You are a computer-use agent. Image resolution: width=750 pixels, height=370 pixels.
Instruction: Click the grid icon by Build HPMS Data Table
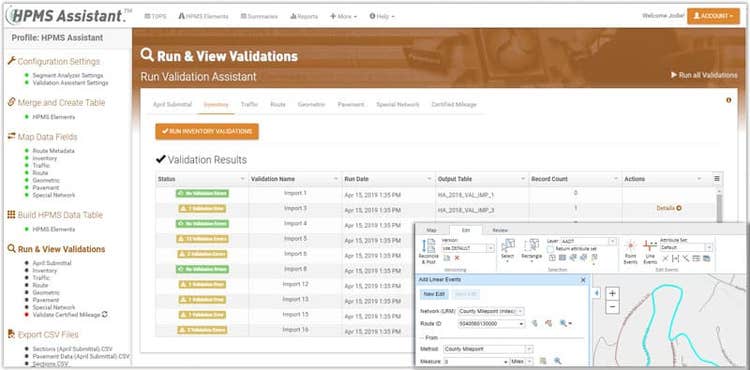(x=11, y=215)
